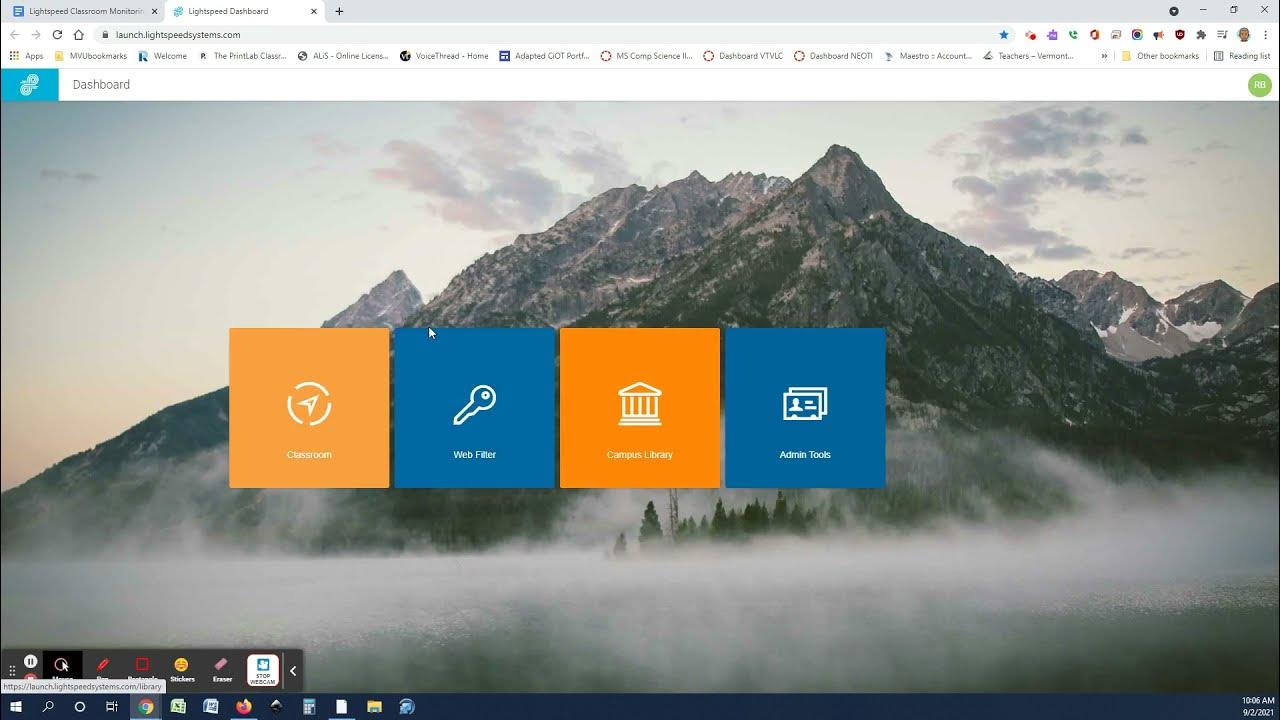Select the Pen tool in recorder toolbar
Screen dimensions: 1280x720
coord(102,668)
